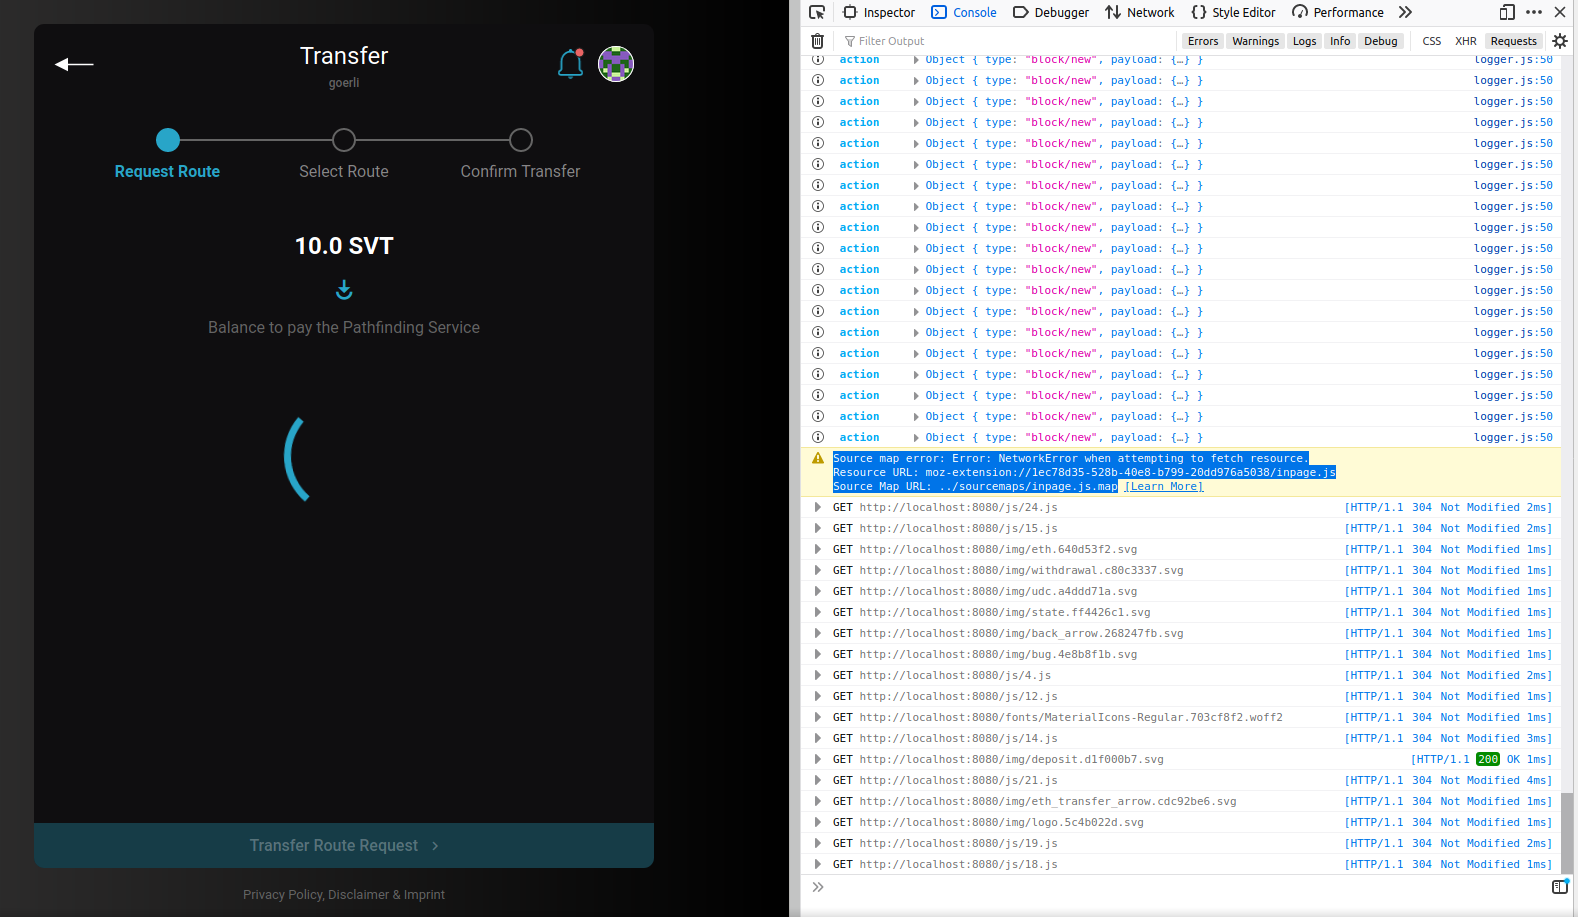The image size is (1578, 917).
Task: Open the Performance tab
Action: coord(1338,12)
